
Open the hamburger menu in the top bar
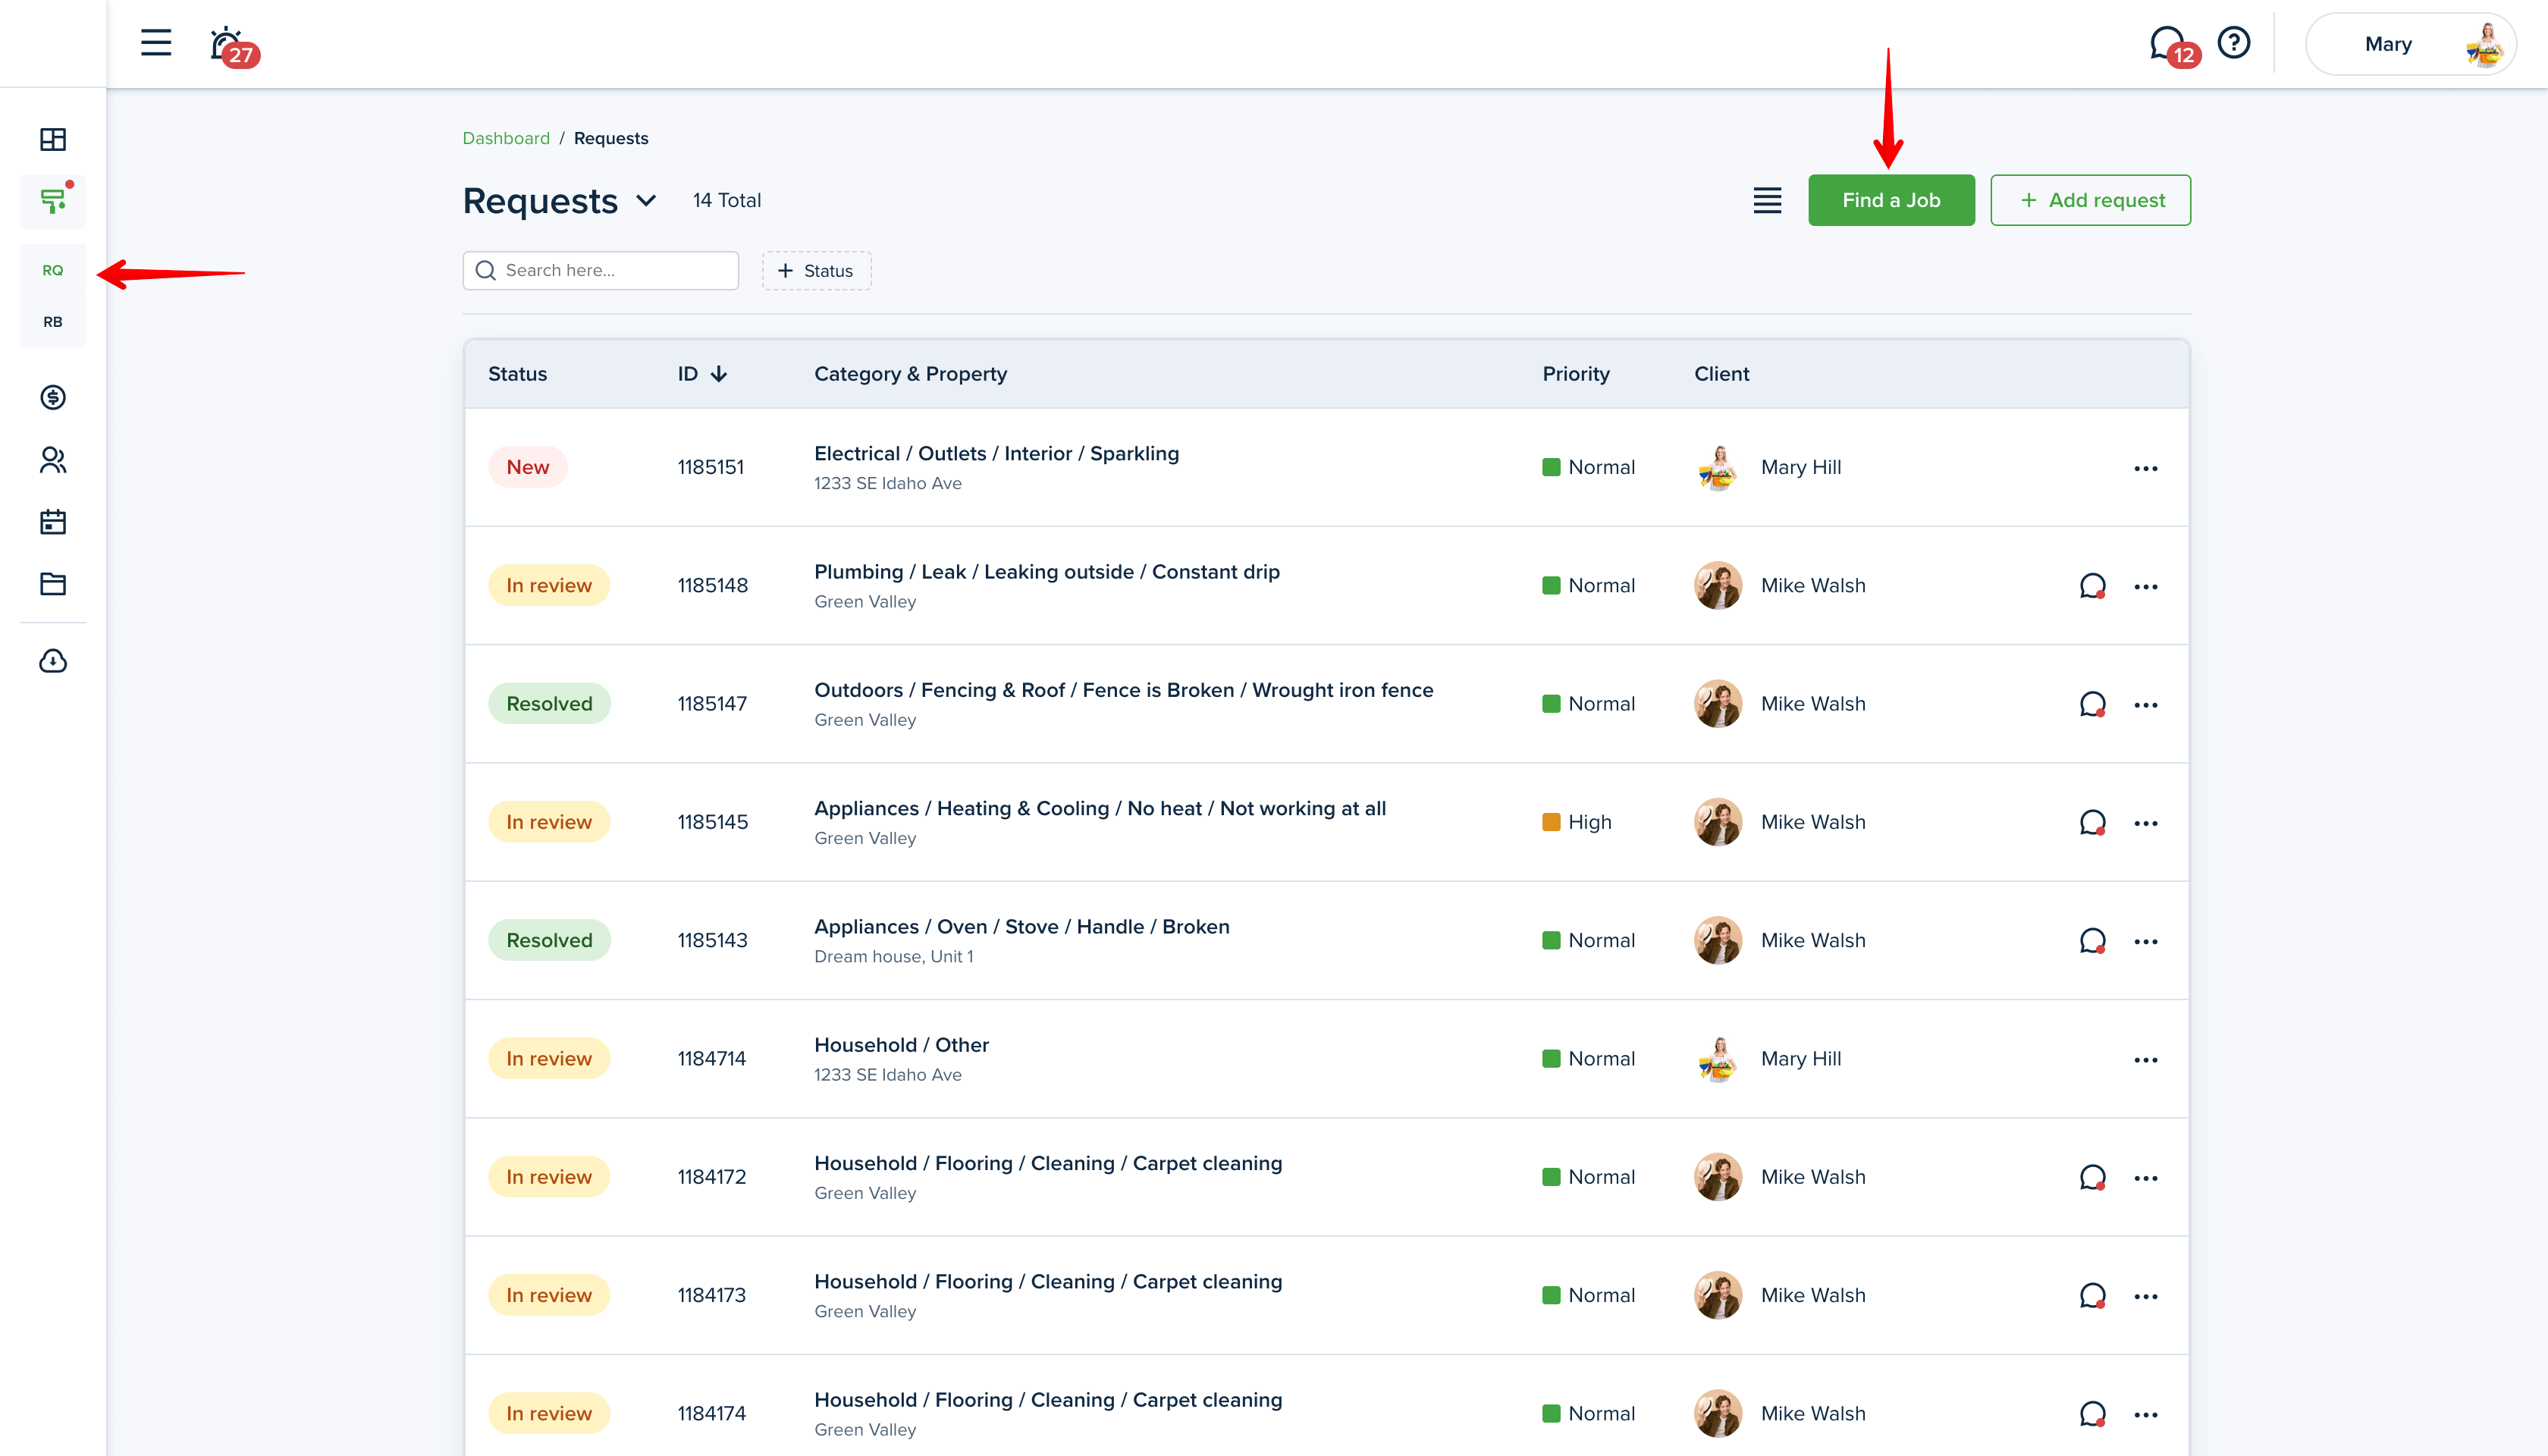click(156, 43)
